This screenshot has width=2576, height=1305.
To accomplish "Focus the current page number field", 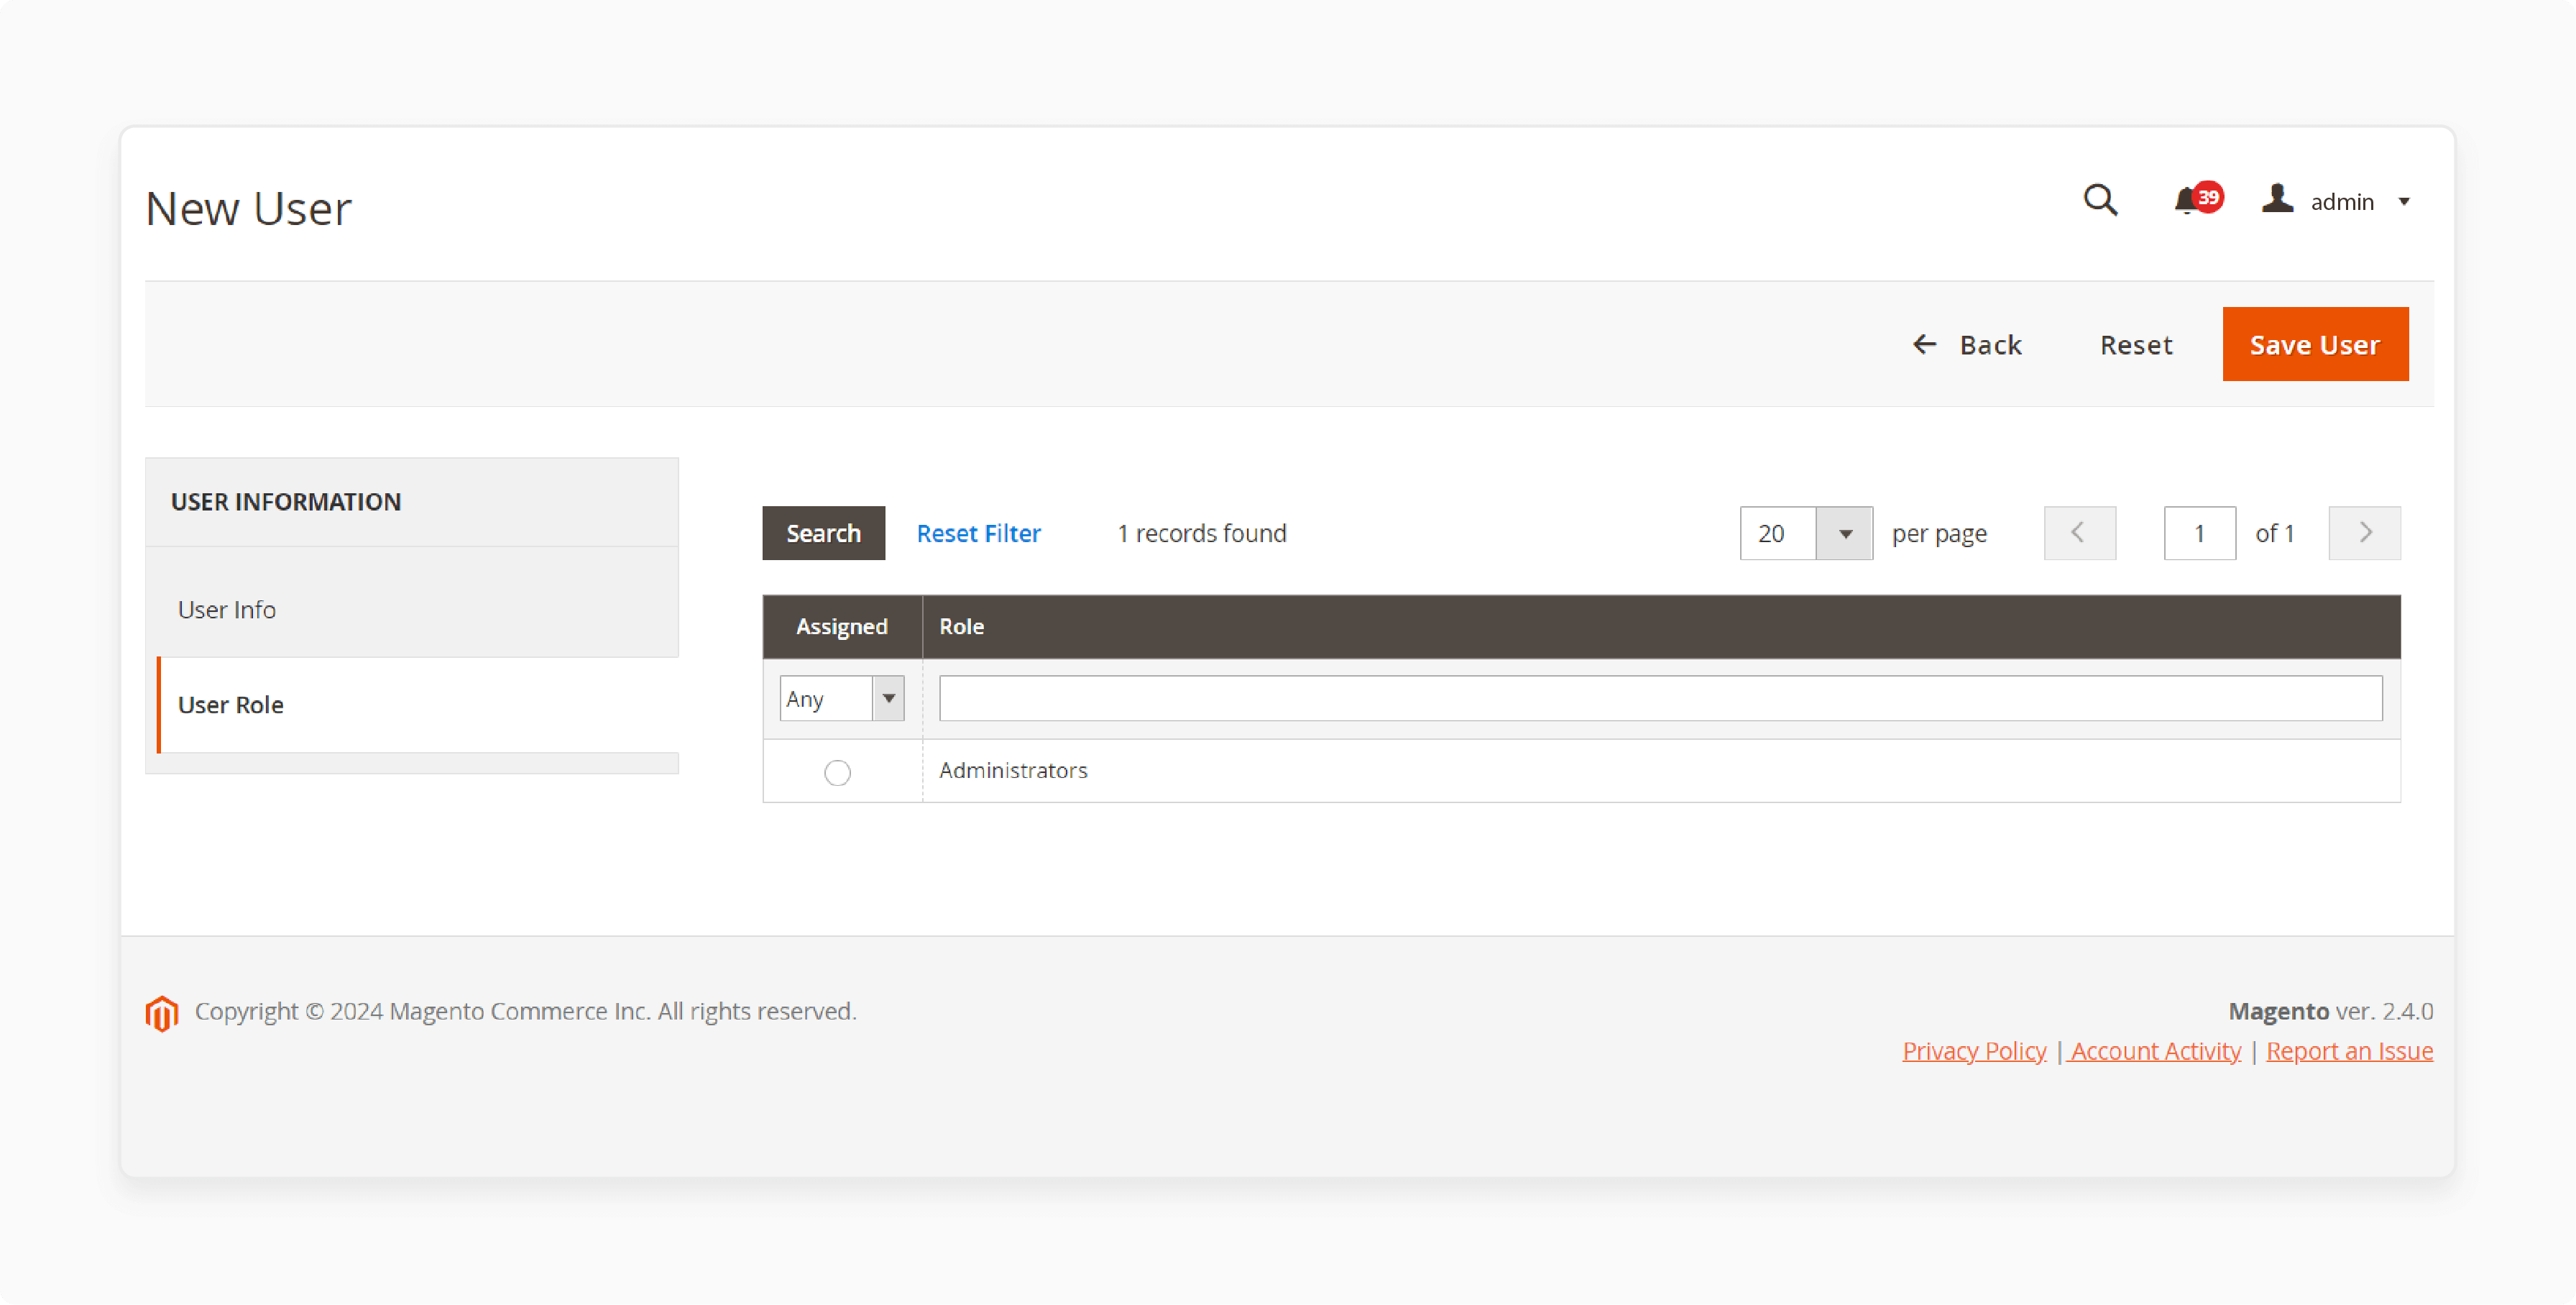I will (2199, 533).
